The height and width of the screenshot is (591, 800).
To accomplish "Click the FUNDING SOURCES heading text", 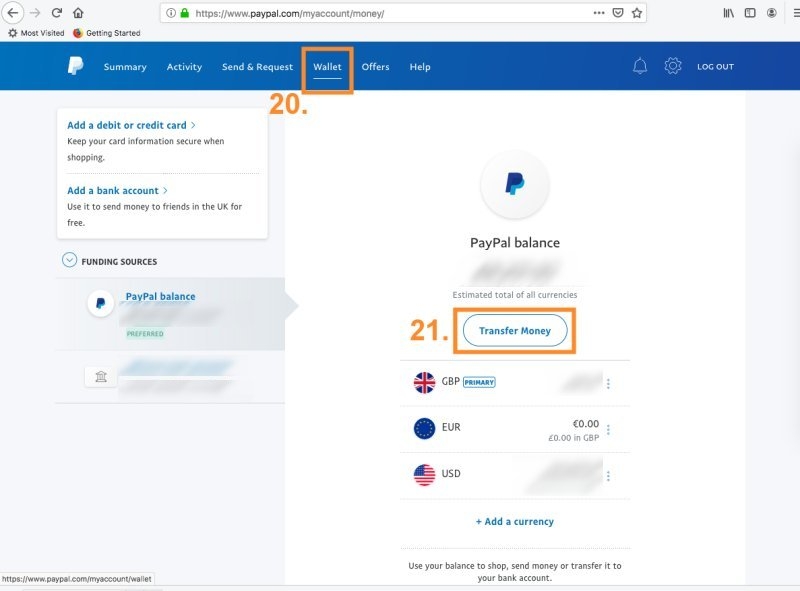I will click(x=119, y=262).
